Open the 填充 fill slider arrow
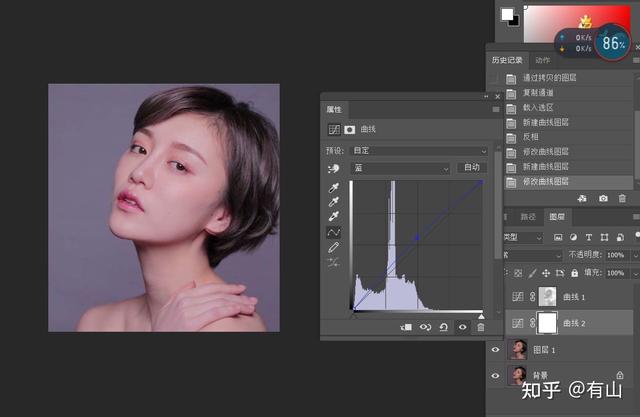 click(x=635, y=273)
